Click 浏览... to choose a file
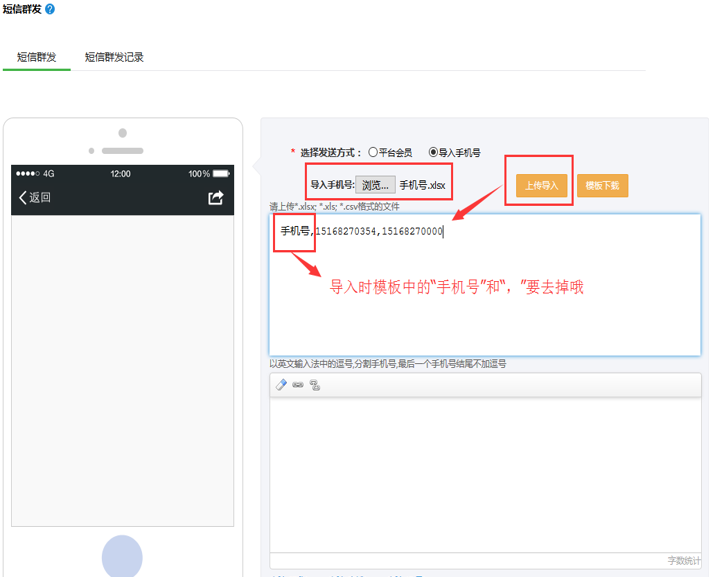Screen dimensions: 709x577 coord(375,185)
